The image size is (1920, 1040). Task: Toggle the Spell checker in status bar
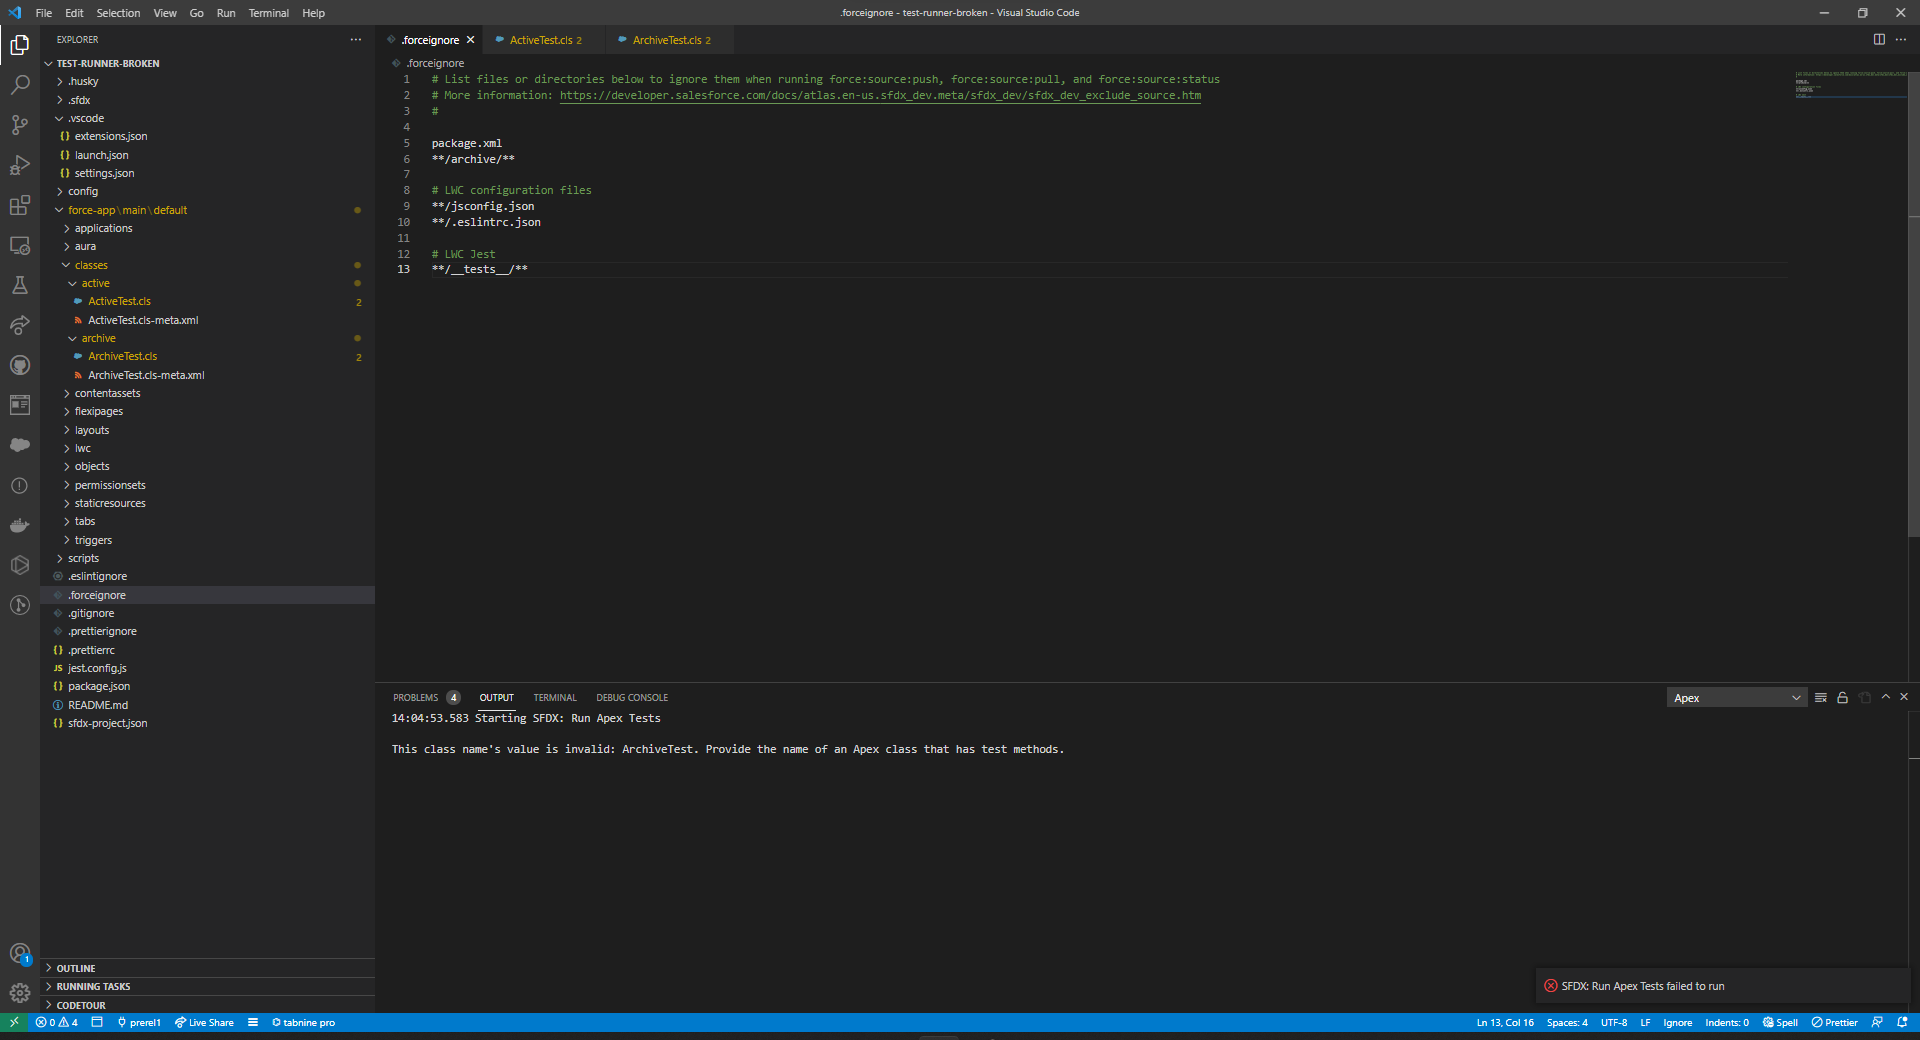point(1780,1022)
